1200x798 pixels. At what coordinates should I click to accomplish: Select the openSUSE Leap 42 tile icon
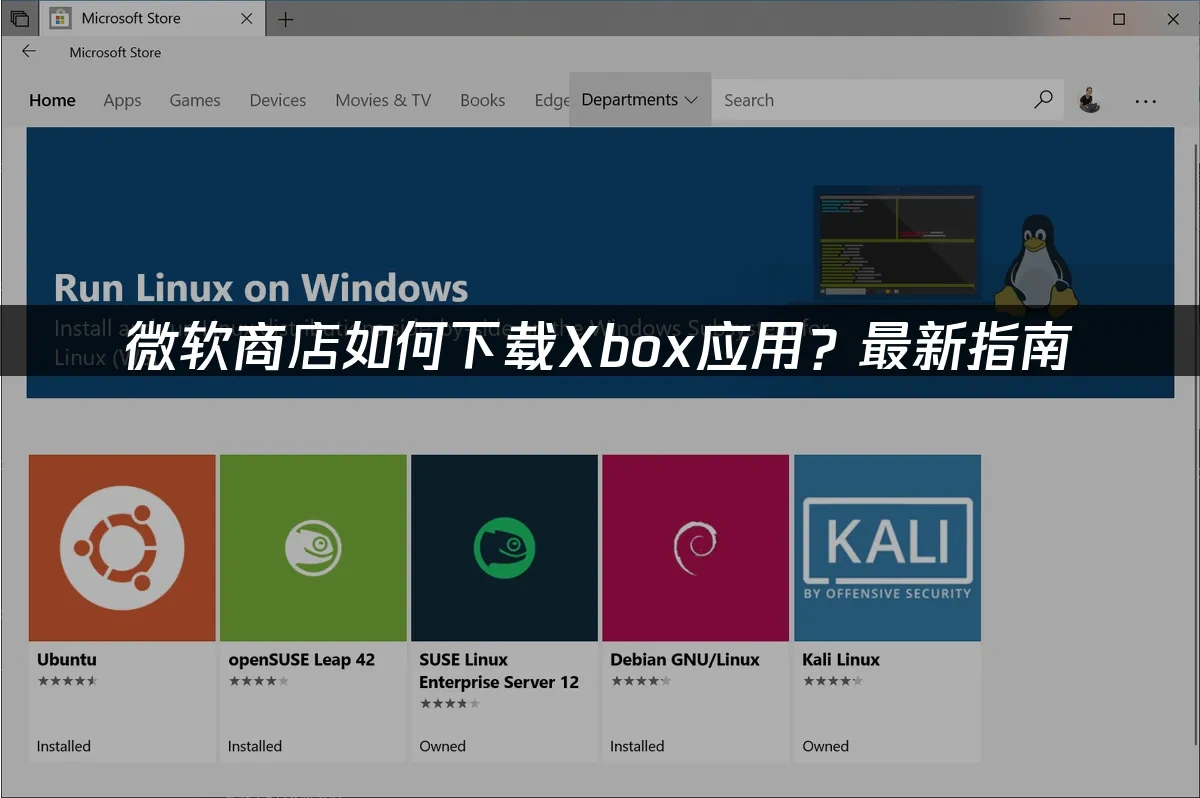(313, 547)
